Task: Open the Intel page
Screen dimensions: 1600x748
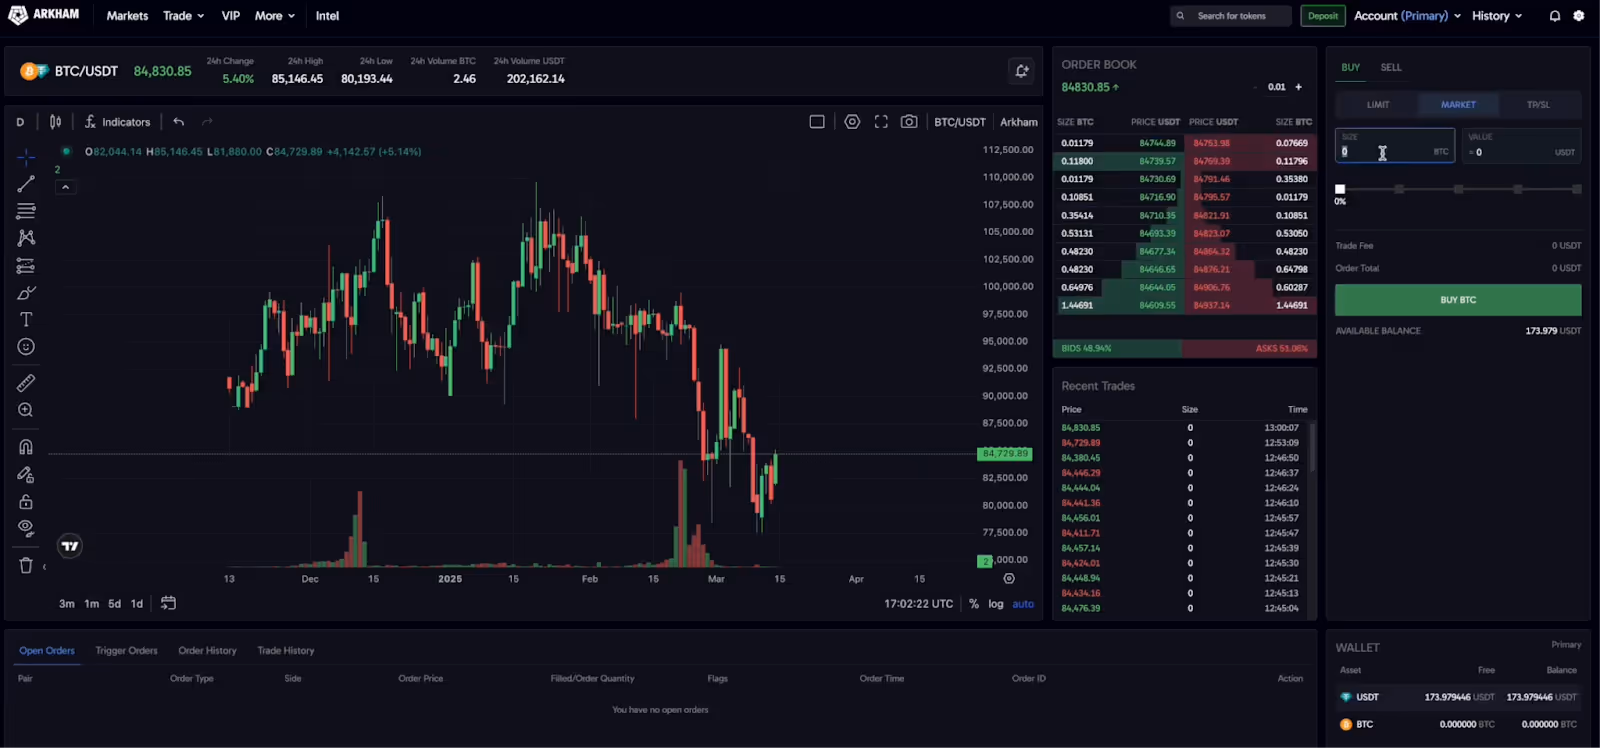Action: 327,16
